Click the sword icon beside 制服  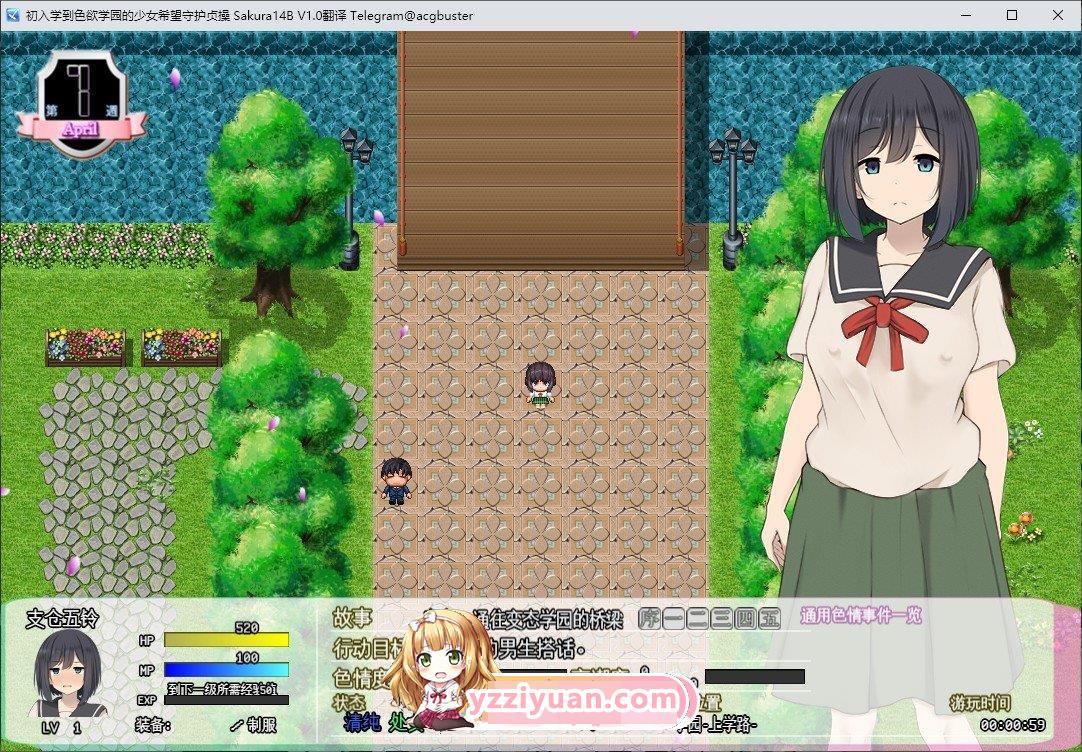point(237,726)
